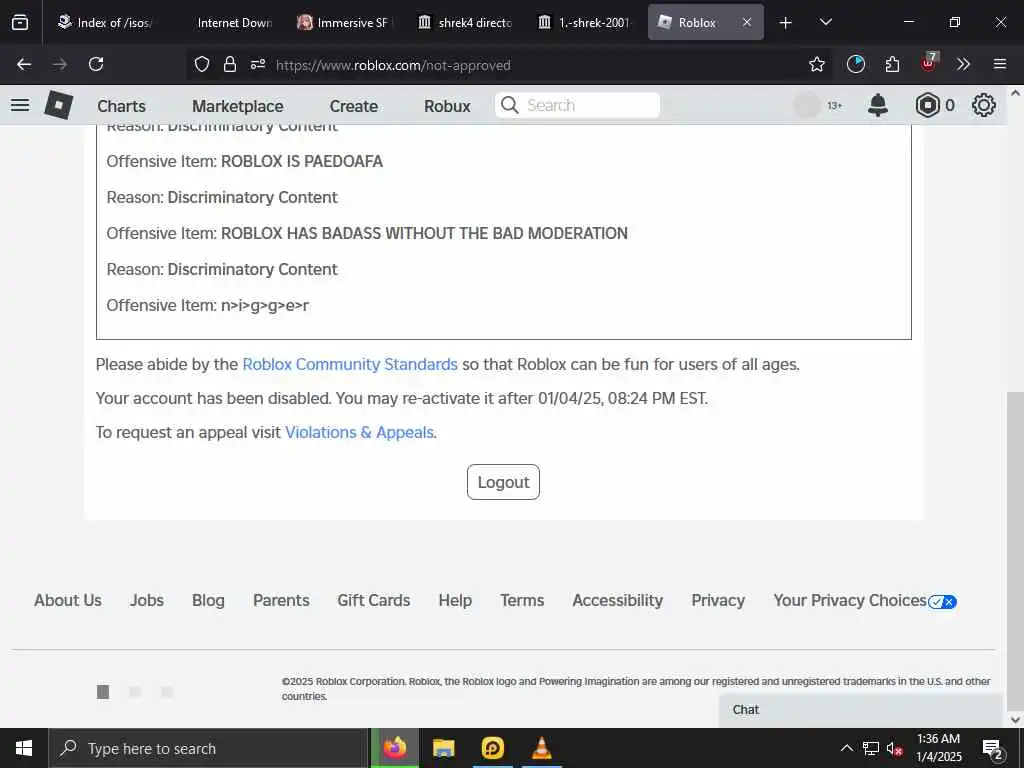Screen dimensions: 1024x768
Task: Open a new browser tab with plus
Action: (786, 23)
